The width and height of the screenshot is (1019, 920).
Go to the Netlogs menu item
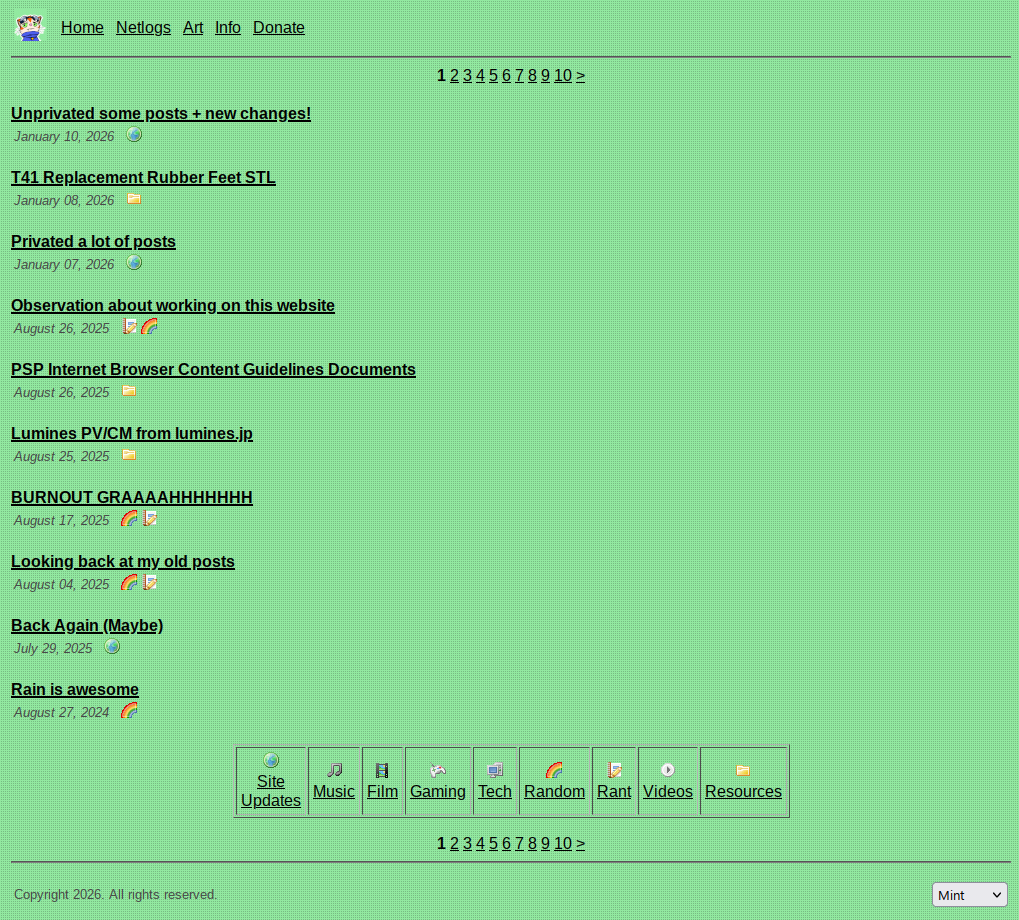pyautogui.click(x=143, y=28)
